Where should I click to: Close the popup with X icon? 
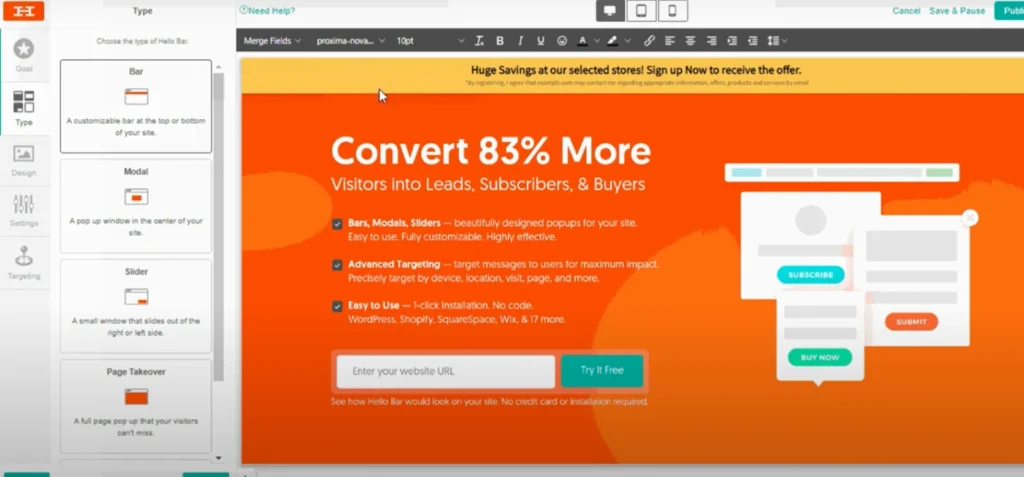pos(970,218)
